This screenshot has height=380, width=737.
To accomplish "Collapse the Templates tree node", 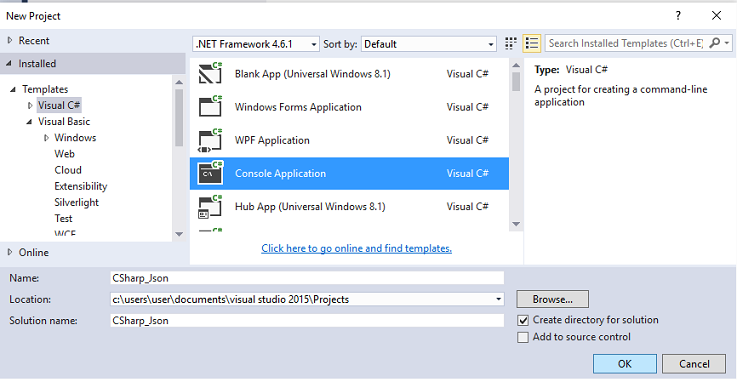I will pos(13,89).
